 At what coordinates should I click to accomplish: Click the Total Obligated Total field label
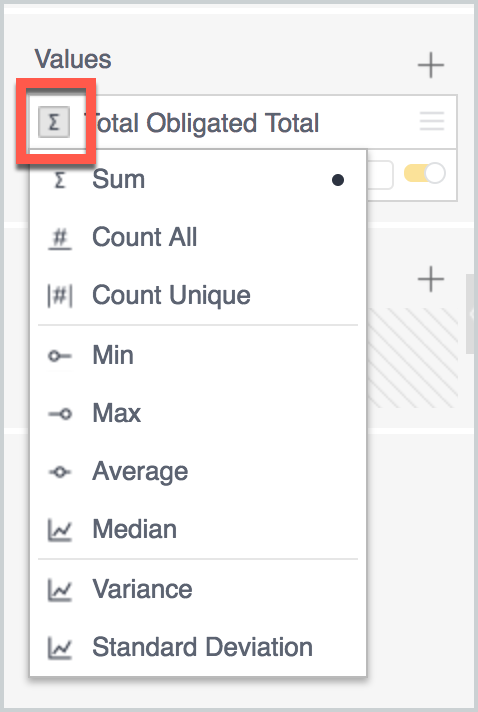(x=202, y=123)
